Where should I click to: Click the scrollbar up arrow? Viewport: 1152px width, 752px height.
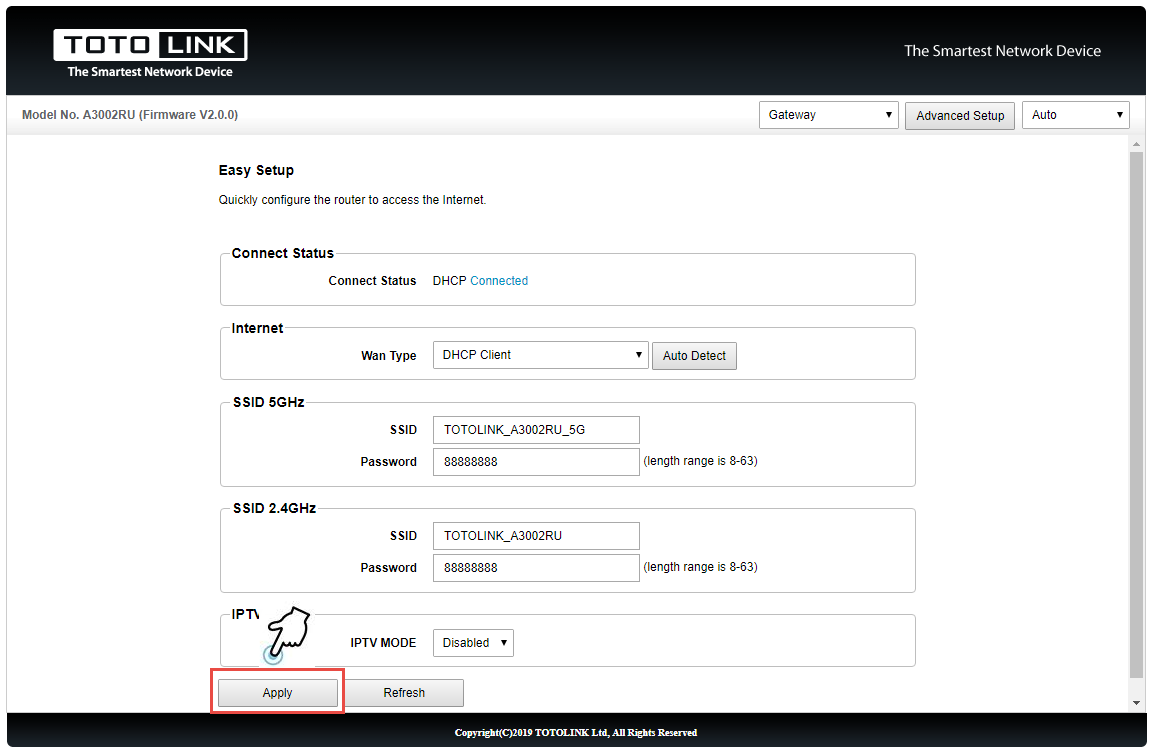point(1137,144)
